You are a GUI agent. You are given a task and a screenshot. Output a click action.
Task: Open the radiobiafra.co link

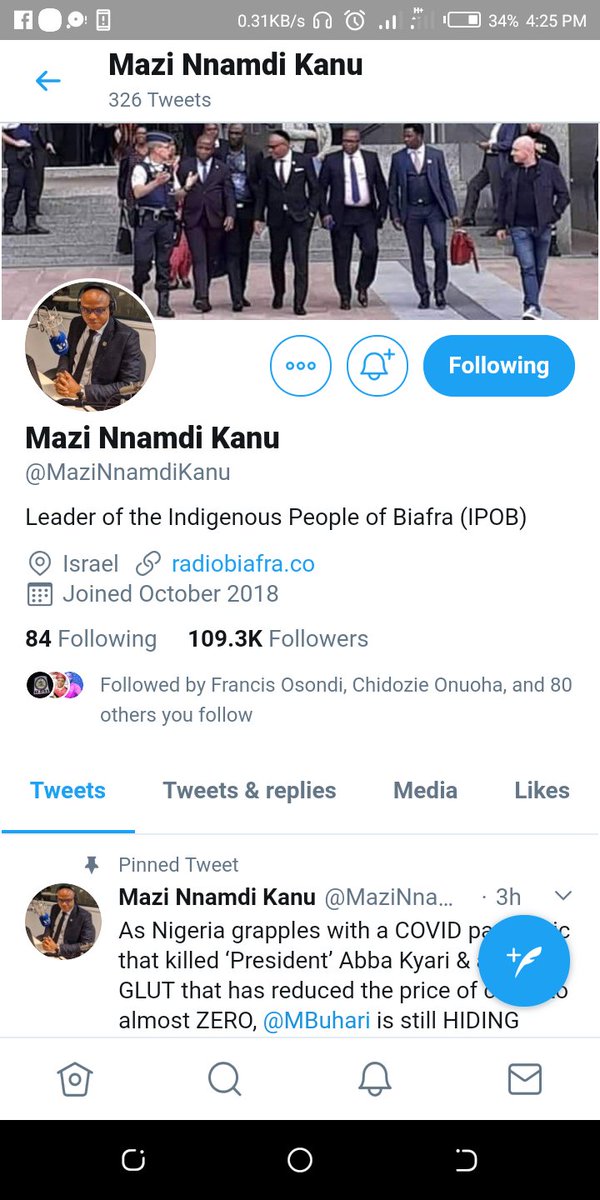pyautogui.click(x=243, y=563)
